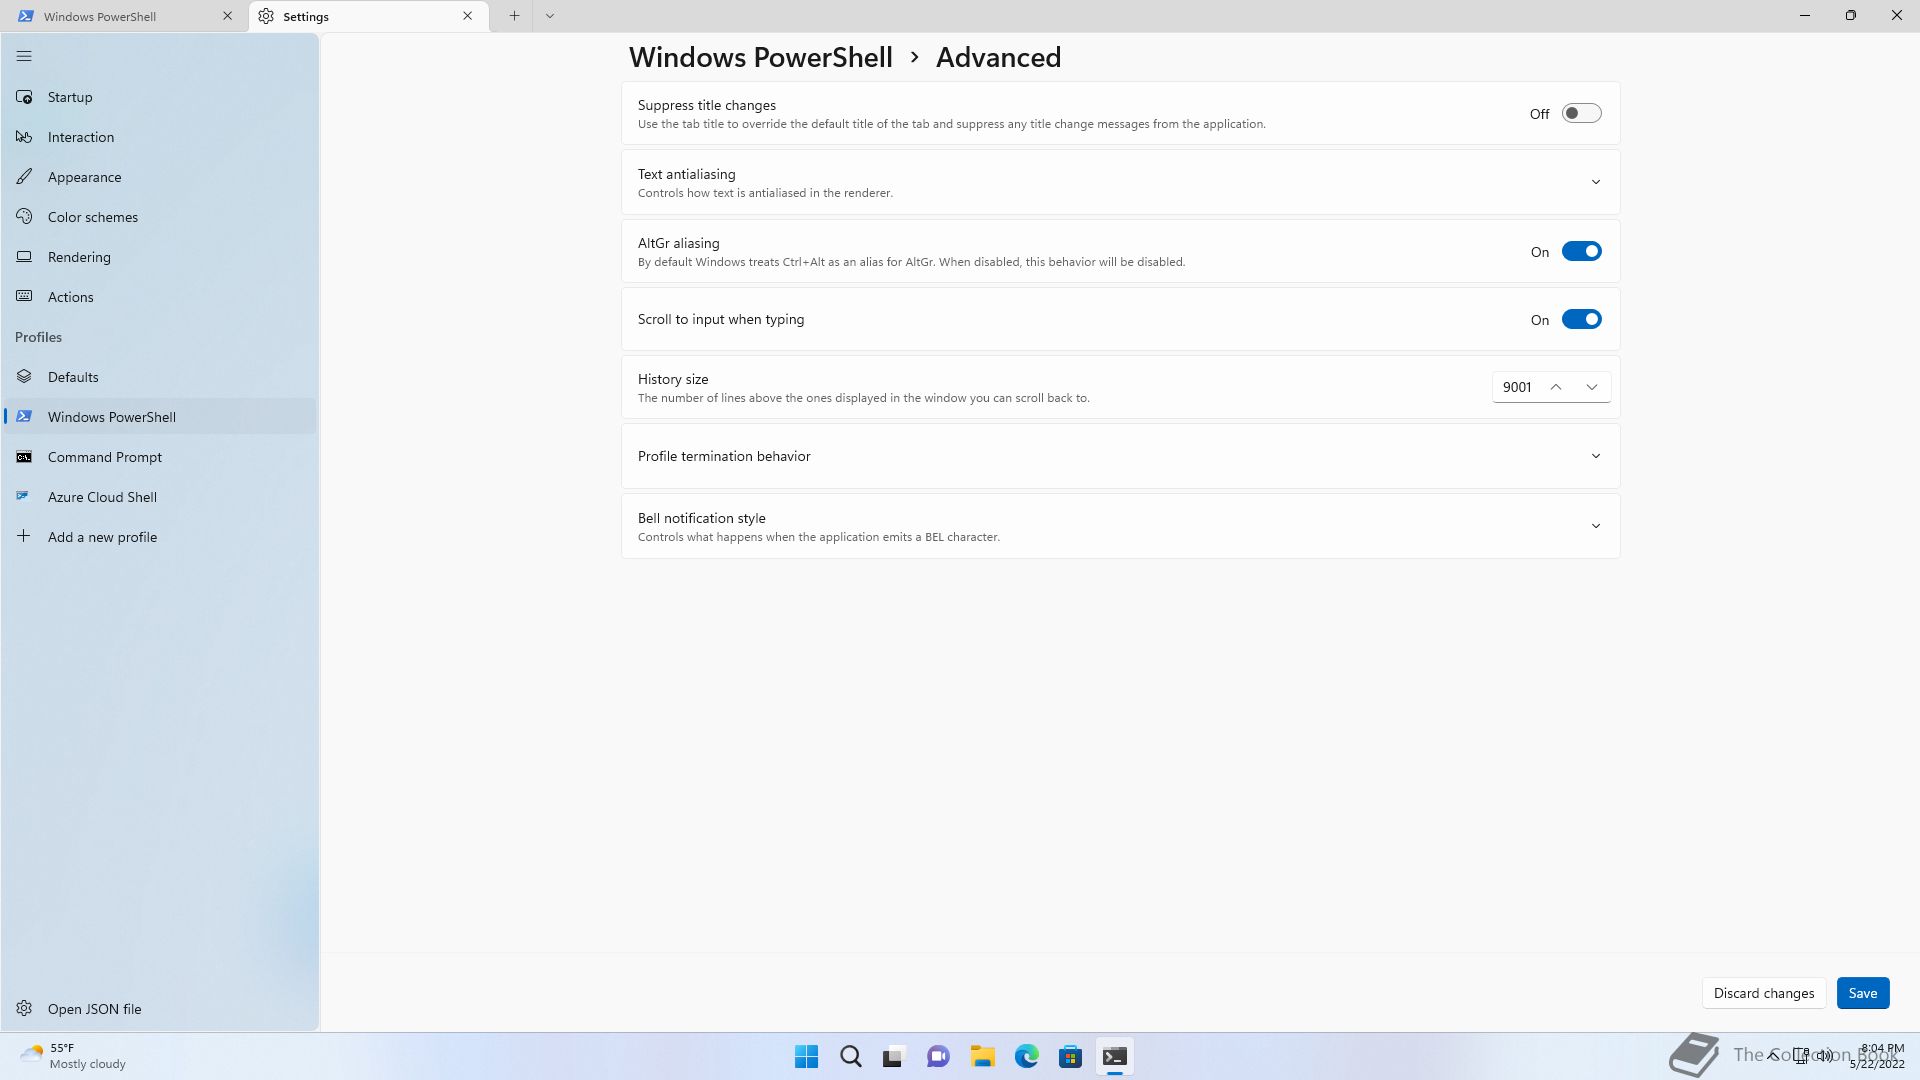
Task: Open a new tab with plus button
Action: pos(514,16)
